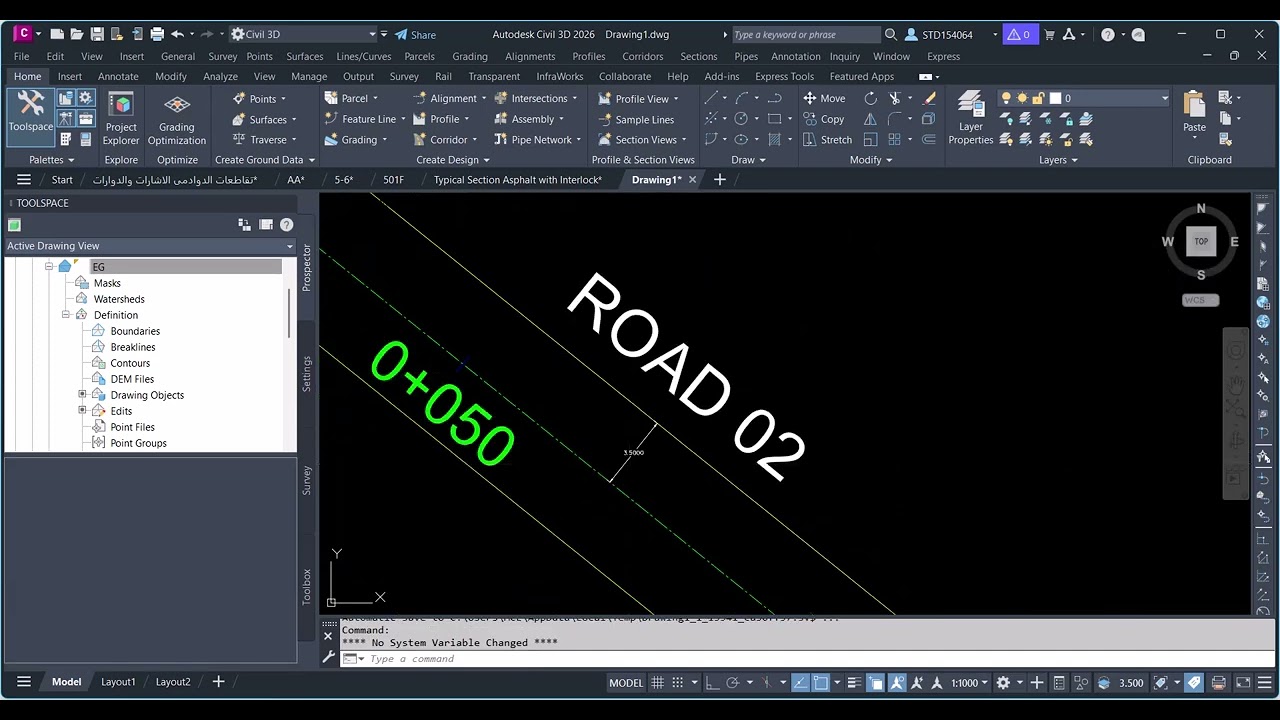Toggle drawing grid display in status bar
This screenshot has height=720, width=1280.
[657, 683]
